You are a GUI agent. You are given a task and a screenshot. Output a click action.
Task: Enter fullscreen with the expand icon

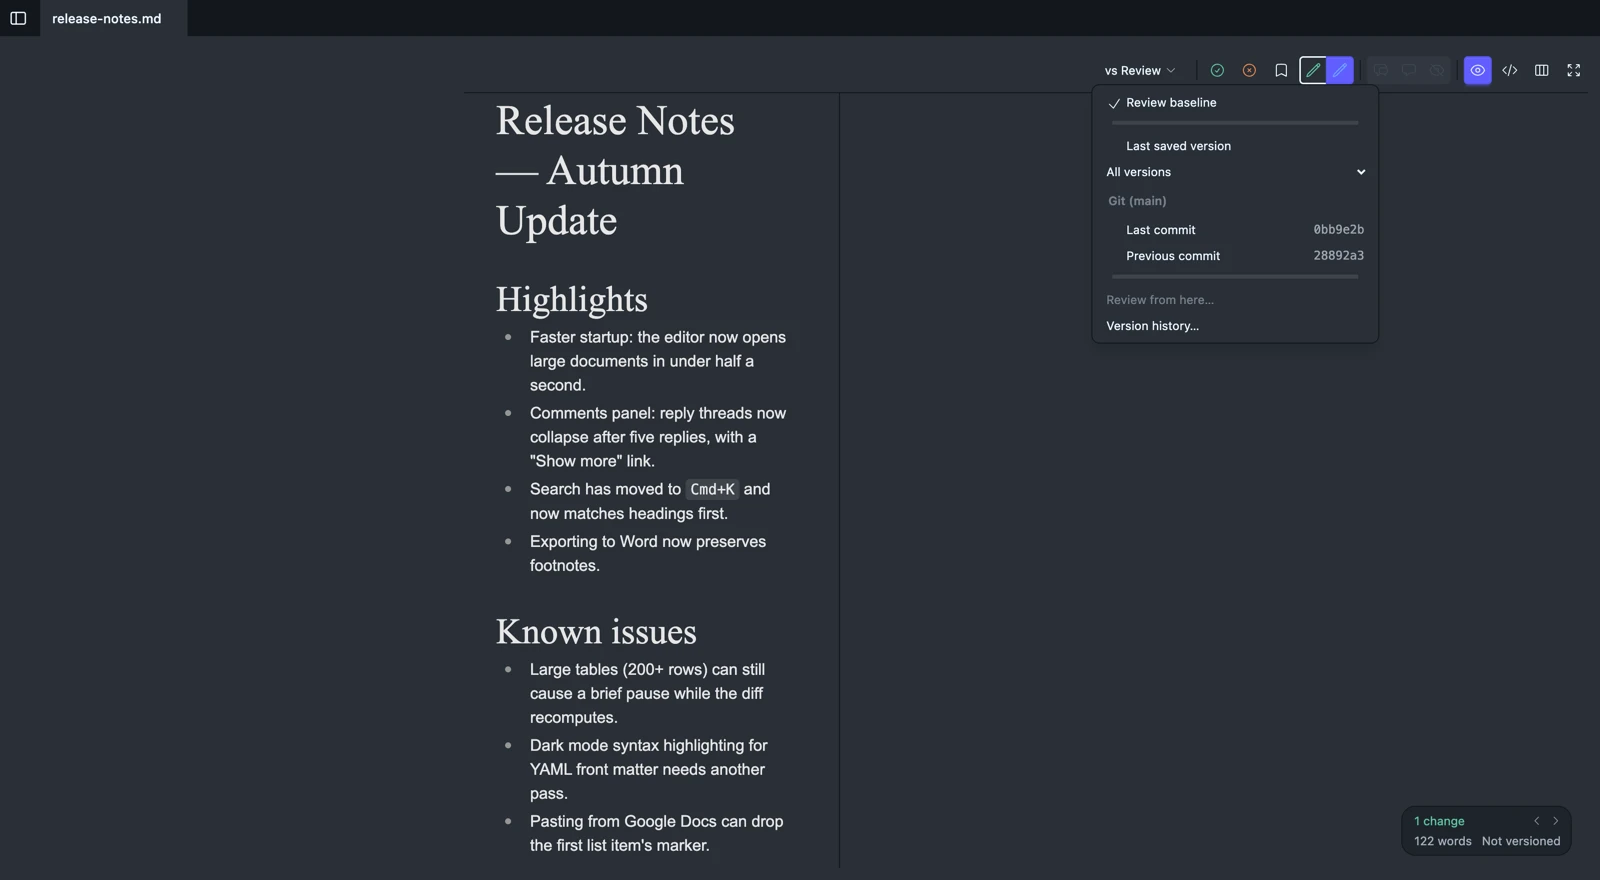tap(1574, 70)
